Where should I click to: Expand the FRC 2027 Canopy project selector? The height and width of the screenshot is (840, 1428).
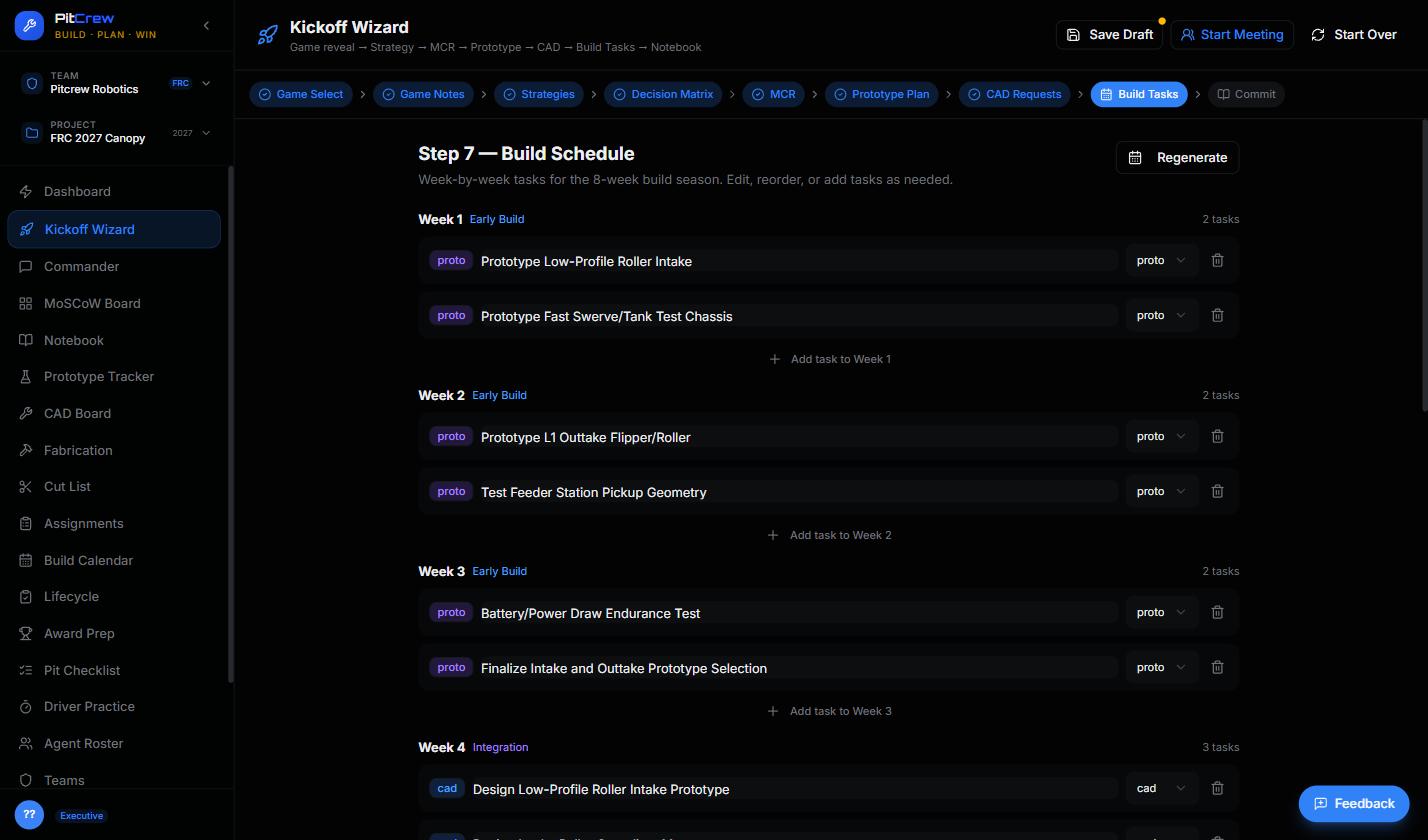pos(116,132)
